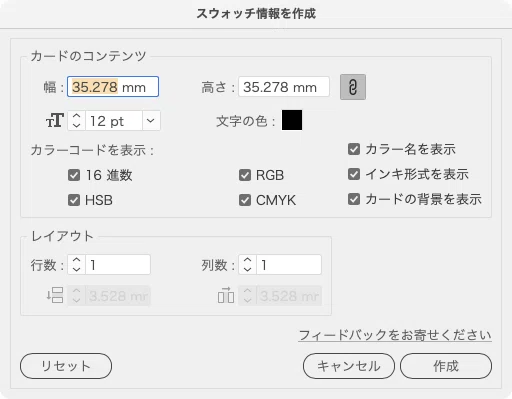This screenshot has height=399, width=512.
Task: Click the column spacing 3.528 field
Action: click(289, 295)
